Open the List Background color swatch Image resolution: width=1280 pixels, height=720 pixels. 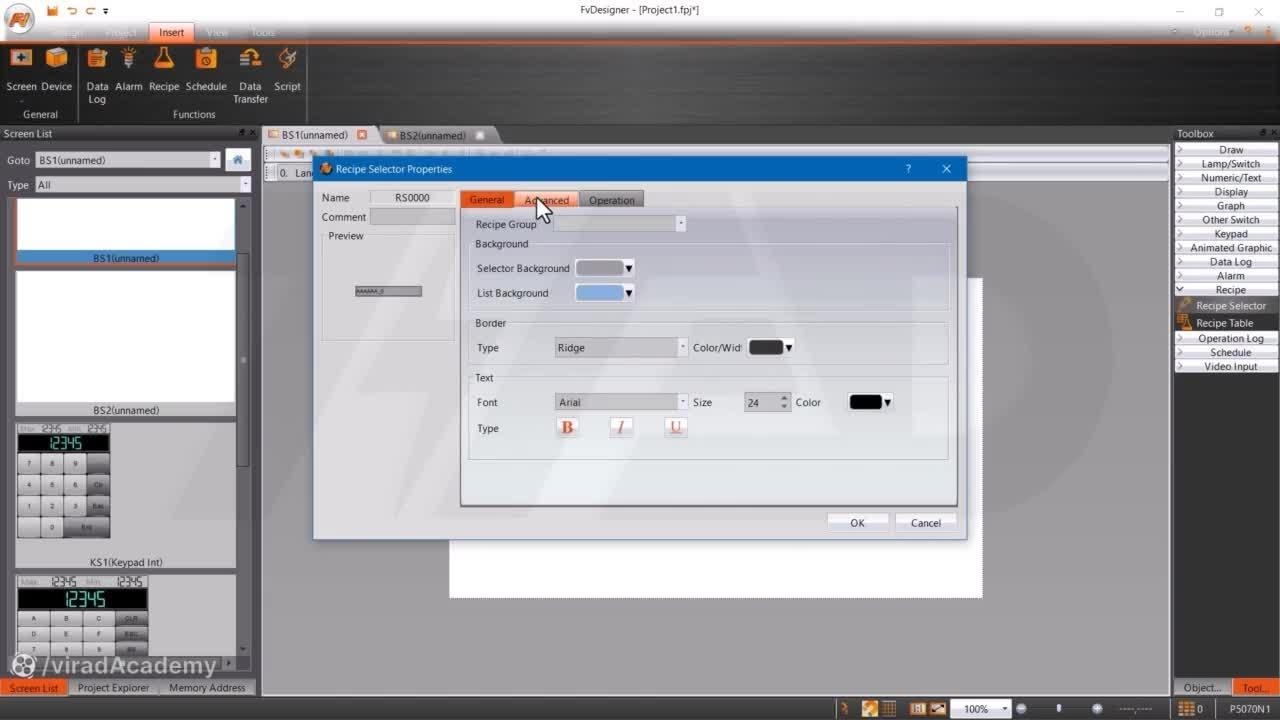click(x=605, y=293)
